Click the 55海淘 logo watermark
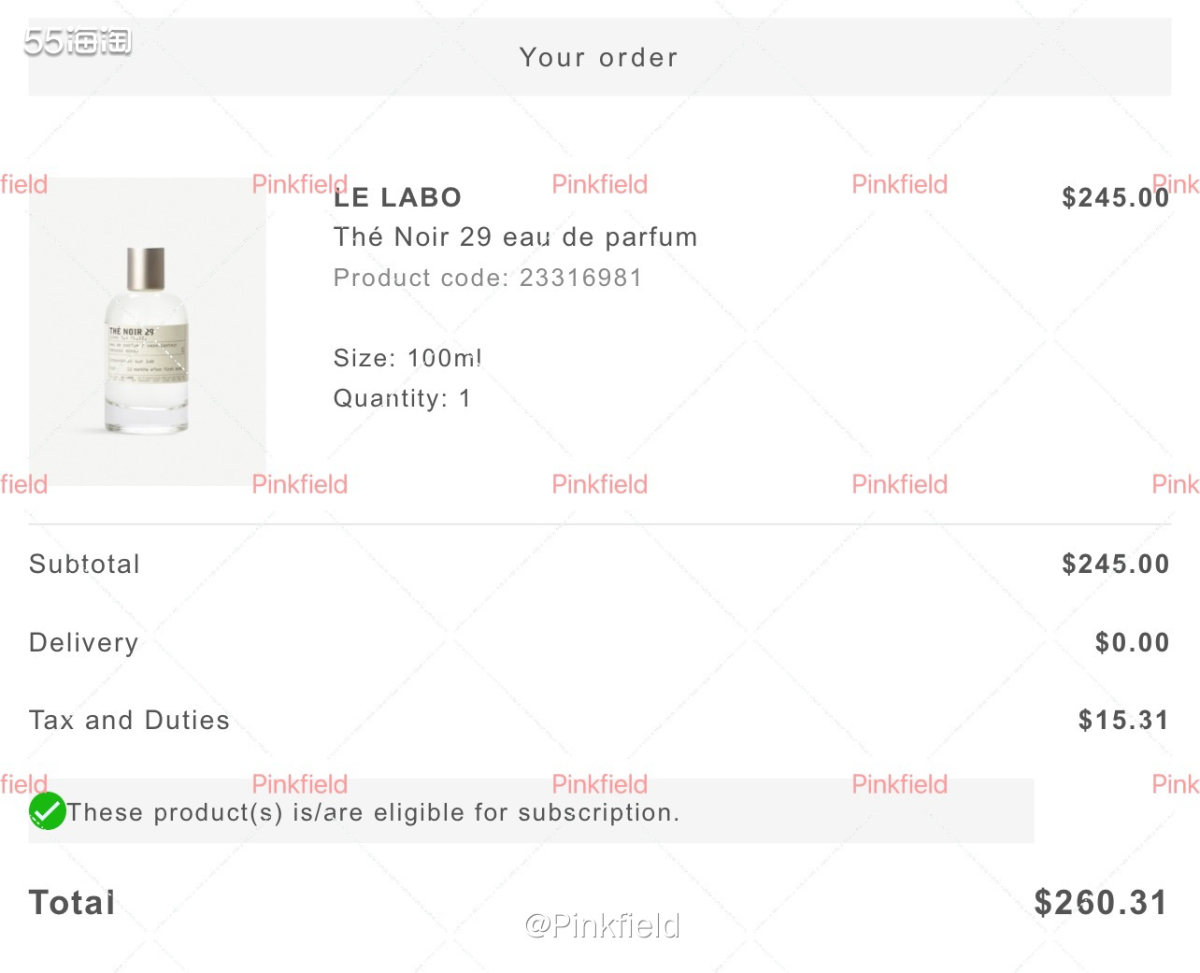This screenshot has width=1200, height=973. [x=78, y=42]
